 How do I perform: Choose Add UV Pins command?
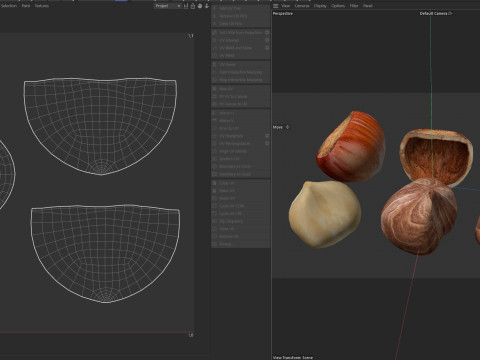pos(241,8)
